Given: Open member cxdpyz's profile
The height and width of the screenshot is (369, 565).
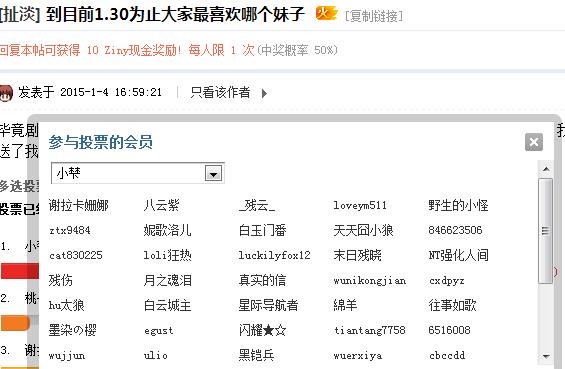Looking at the screenshot, I should (x=446, y=281).
